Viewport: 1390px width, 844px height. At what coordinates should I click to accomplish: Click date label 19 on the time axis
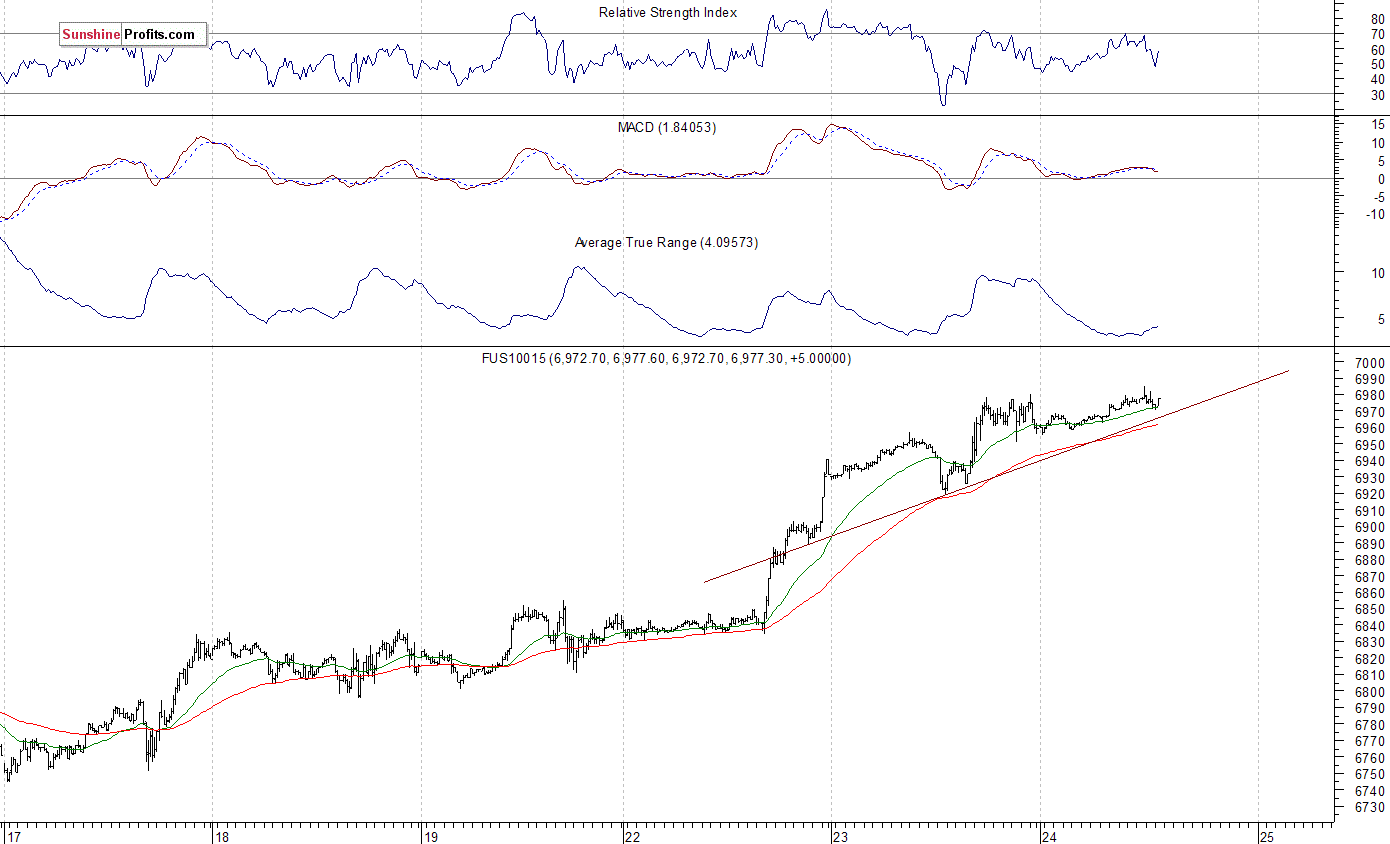point(431,836)
